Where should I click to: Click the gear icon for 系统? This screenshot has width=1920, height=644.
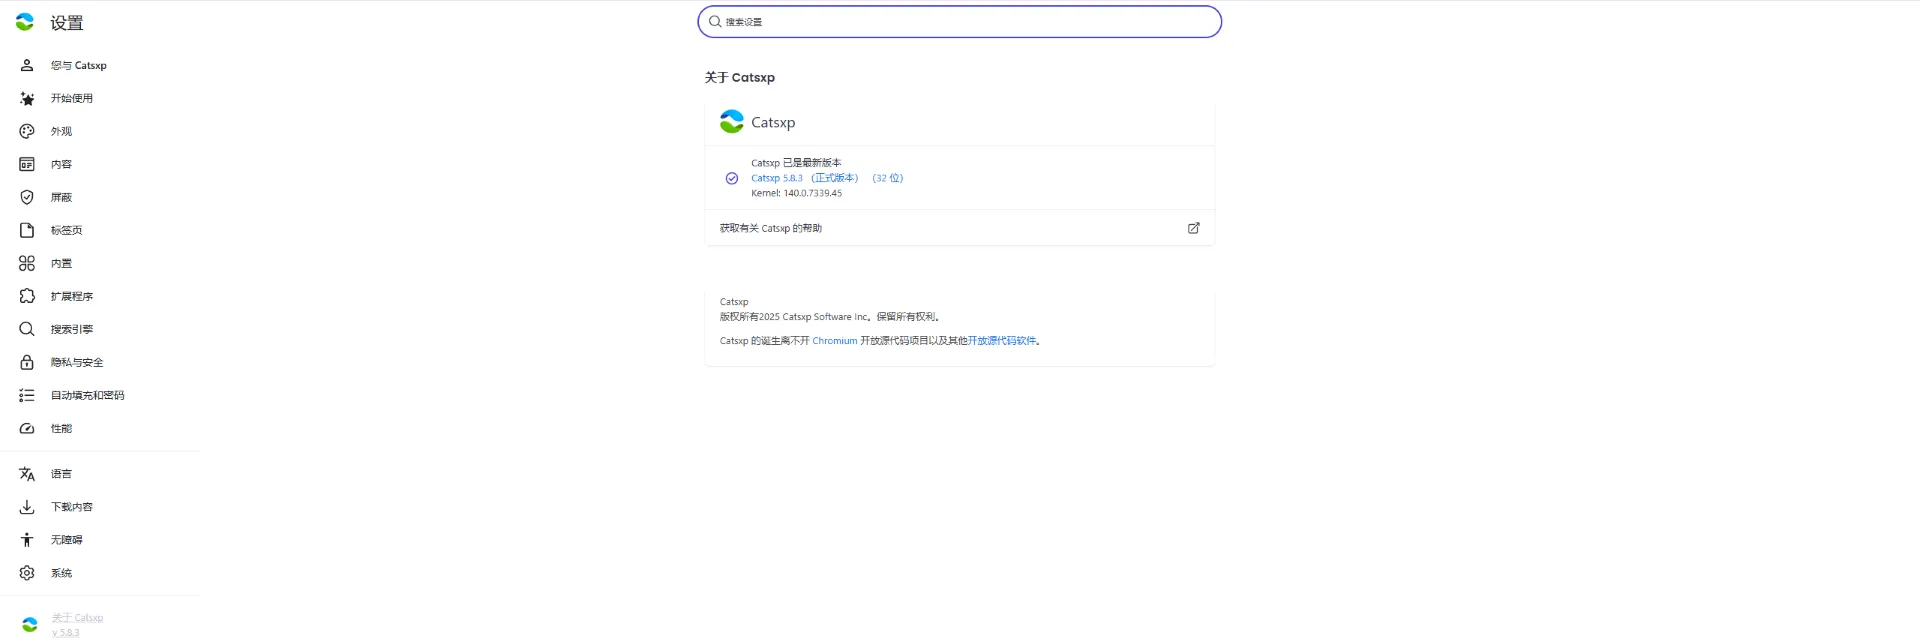(27, 573)
